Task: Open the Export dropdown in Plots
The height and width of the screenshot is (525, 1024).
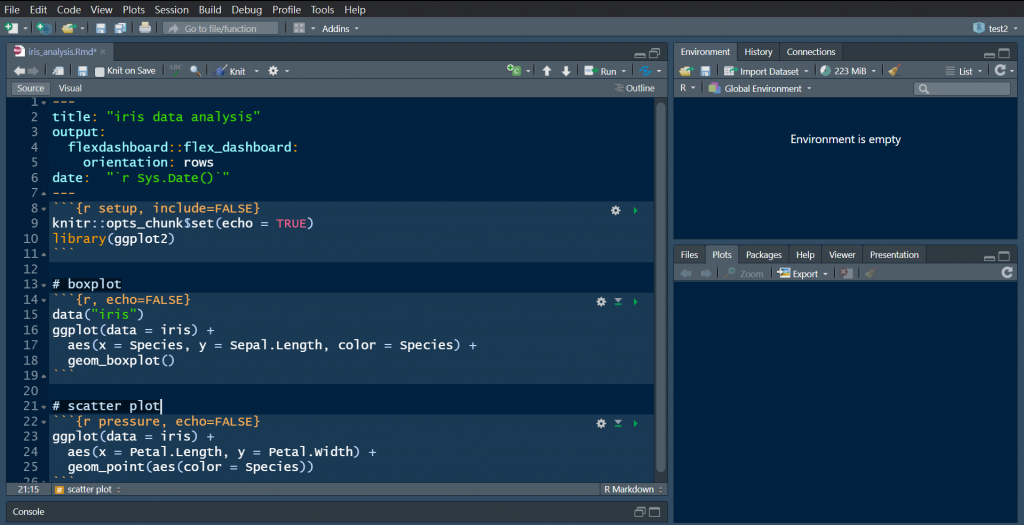Action: (803, 274)
